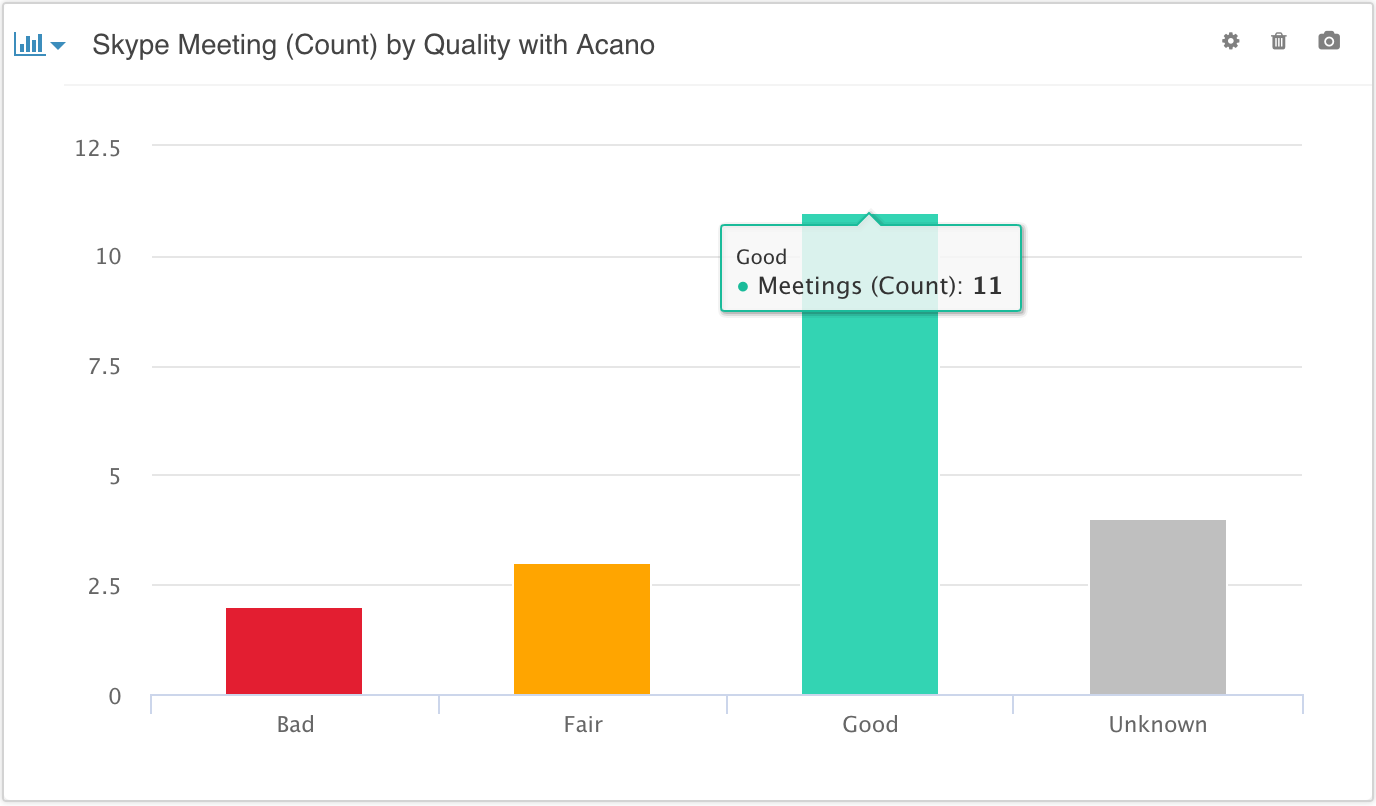Click the bar chart type icon

point(30,44)
